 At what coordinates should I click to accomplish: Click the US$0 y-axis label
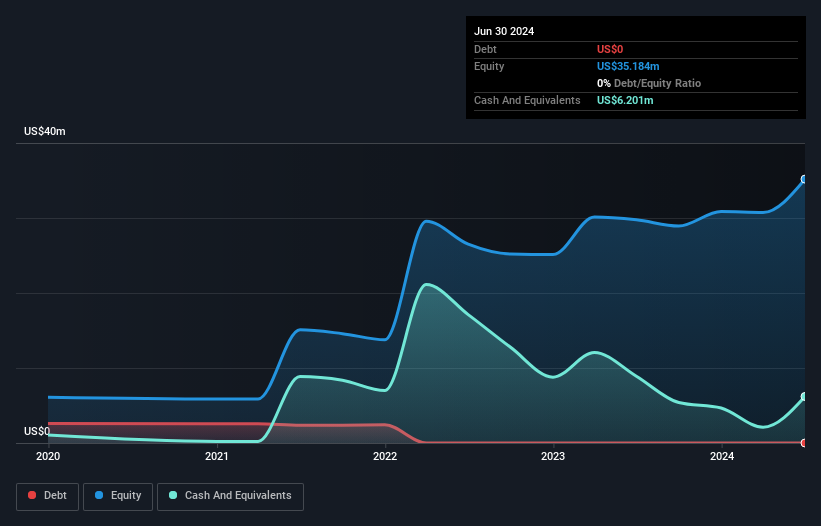coord(37,431)
